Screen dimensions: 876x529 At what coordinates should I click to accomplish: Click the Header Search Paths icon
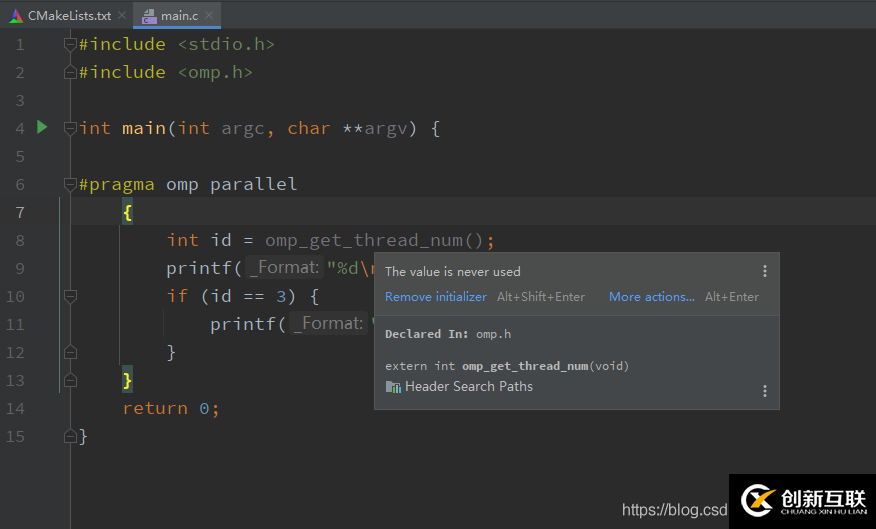393,387
